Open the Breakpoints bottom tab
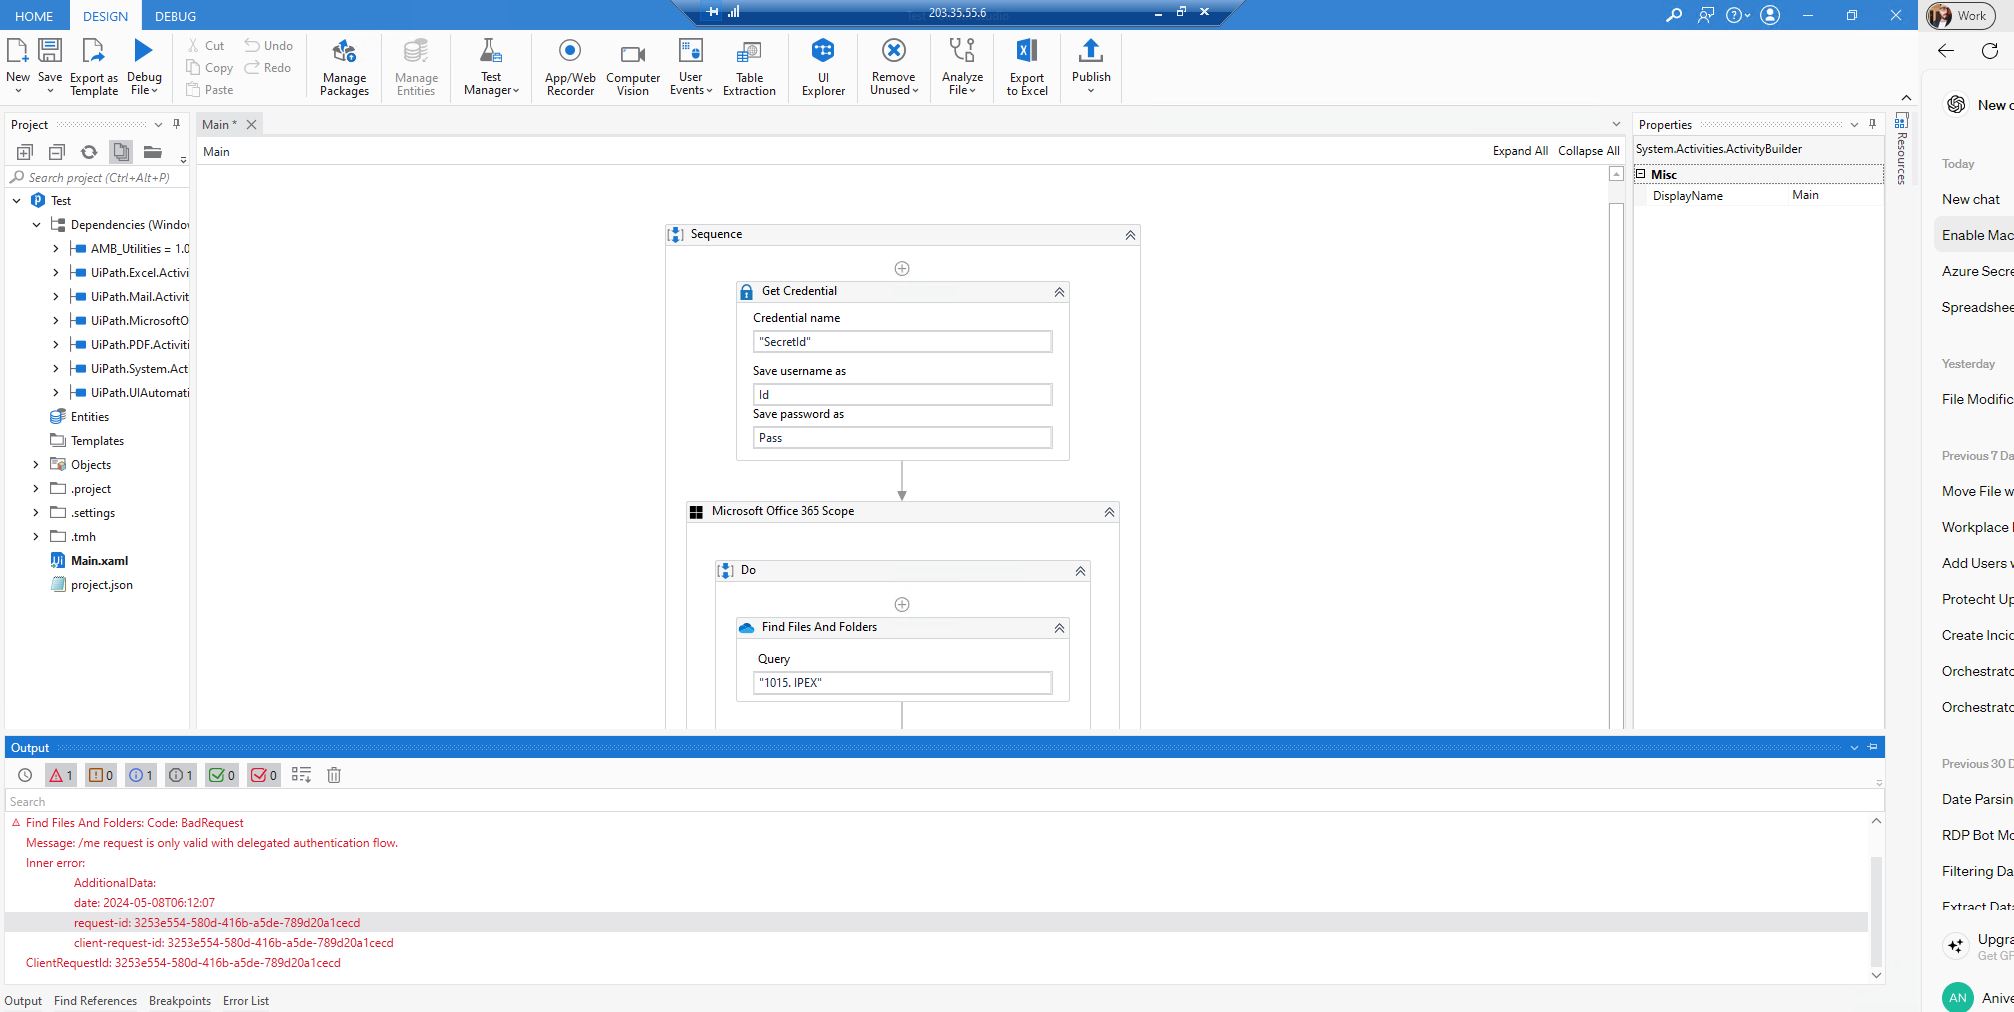 [180, 1001]
